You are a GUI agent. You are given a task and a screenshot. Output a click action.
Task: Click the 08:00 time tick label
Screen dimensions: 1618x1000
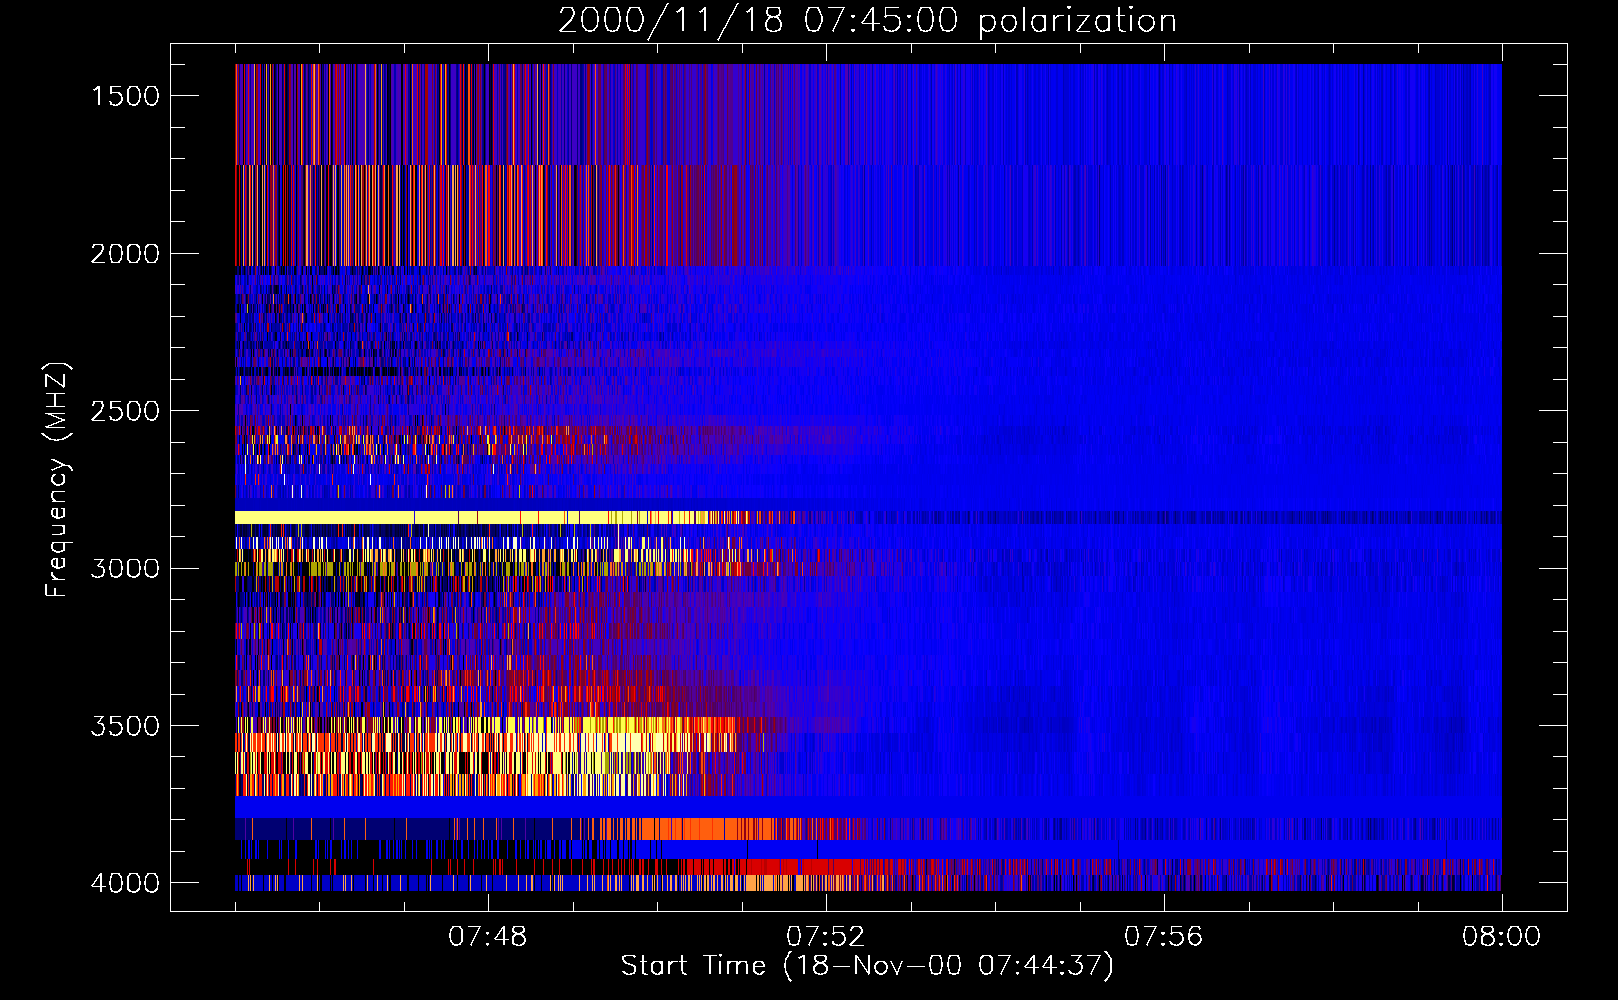point(1501,937)
